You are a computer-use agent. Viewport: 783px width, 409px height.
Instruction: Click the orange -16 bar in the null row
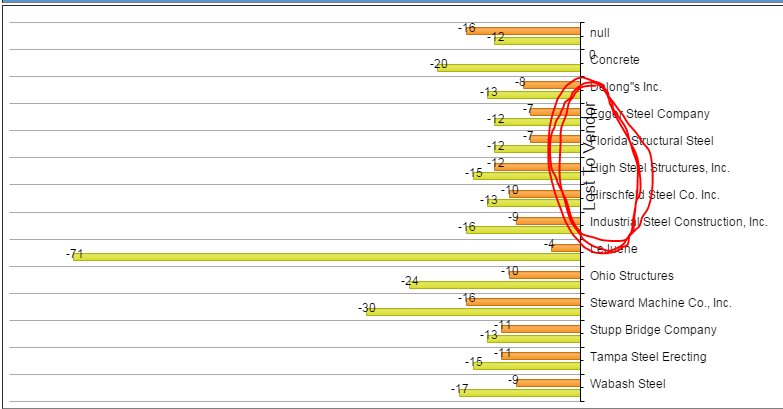[523, 31]
